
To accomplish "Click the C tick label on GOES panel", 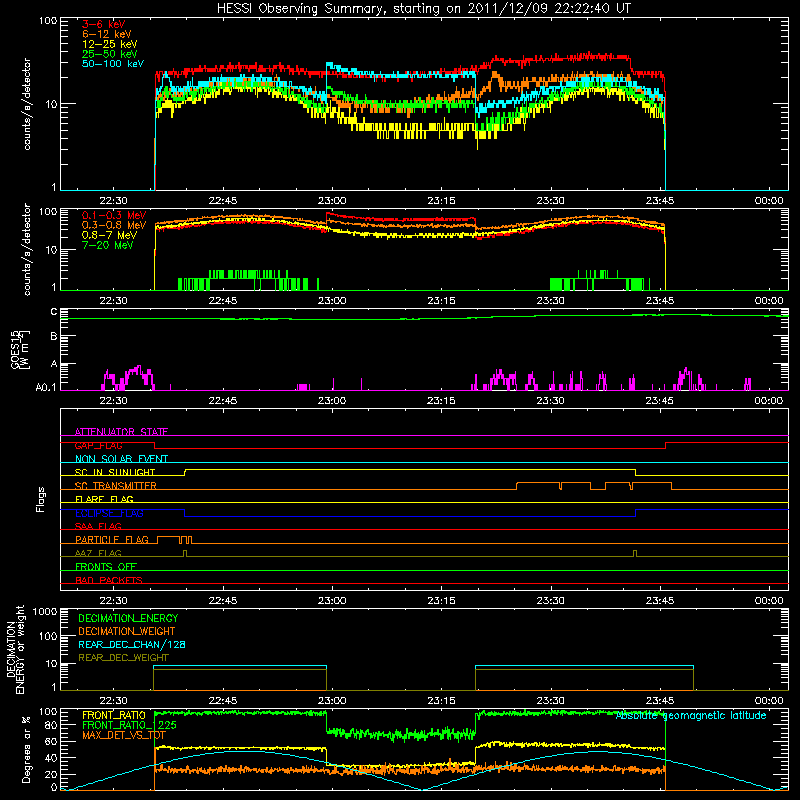I will [x=54, y=312].
